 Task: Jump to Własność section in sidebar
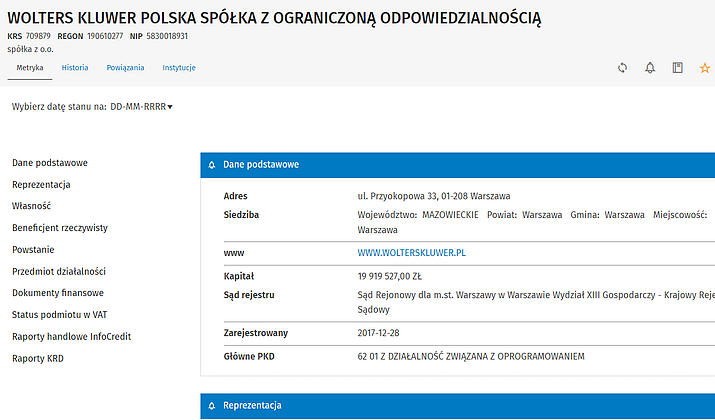pos(31,206)
